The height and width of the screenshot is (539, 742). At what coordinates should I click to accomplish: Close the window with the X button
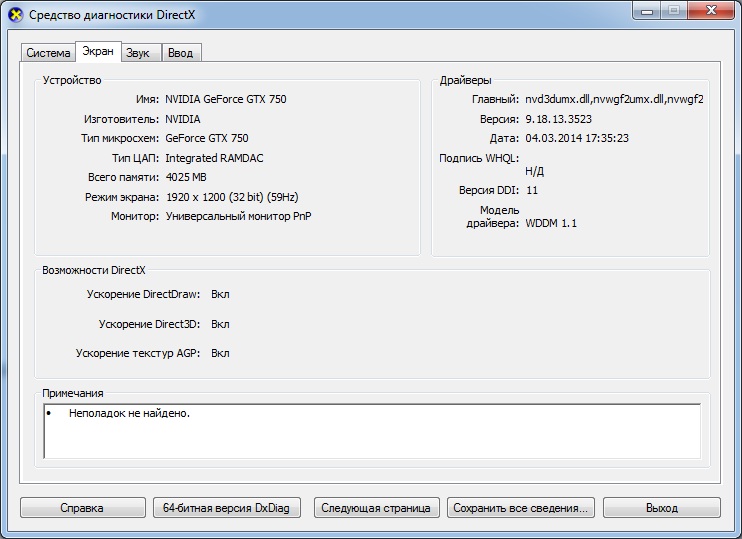point(710,11)
